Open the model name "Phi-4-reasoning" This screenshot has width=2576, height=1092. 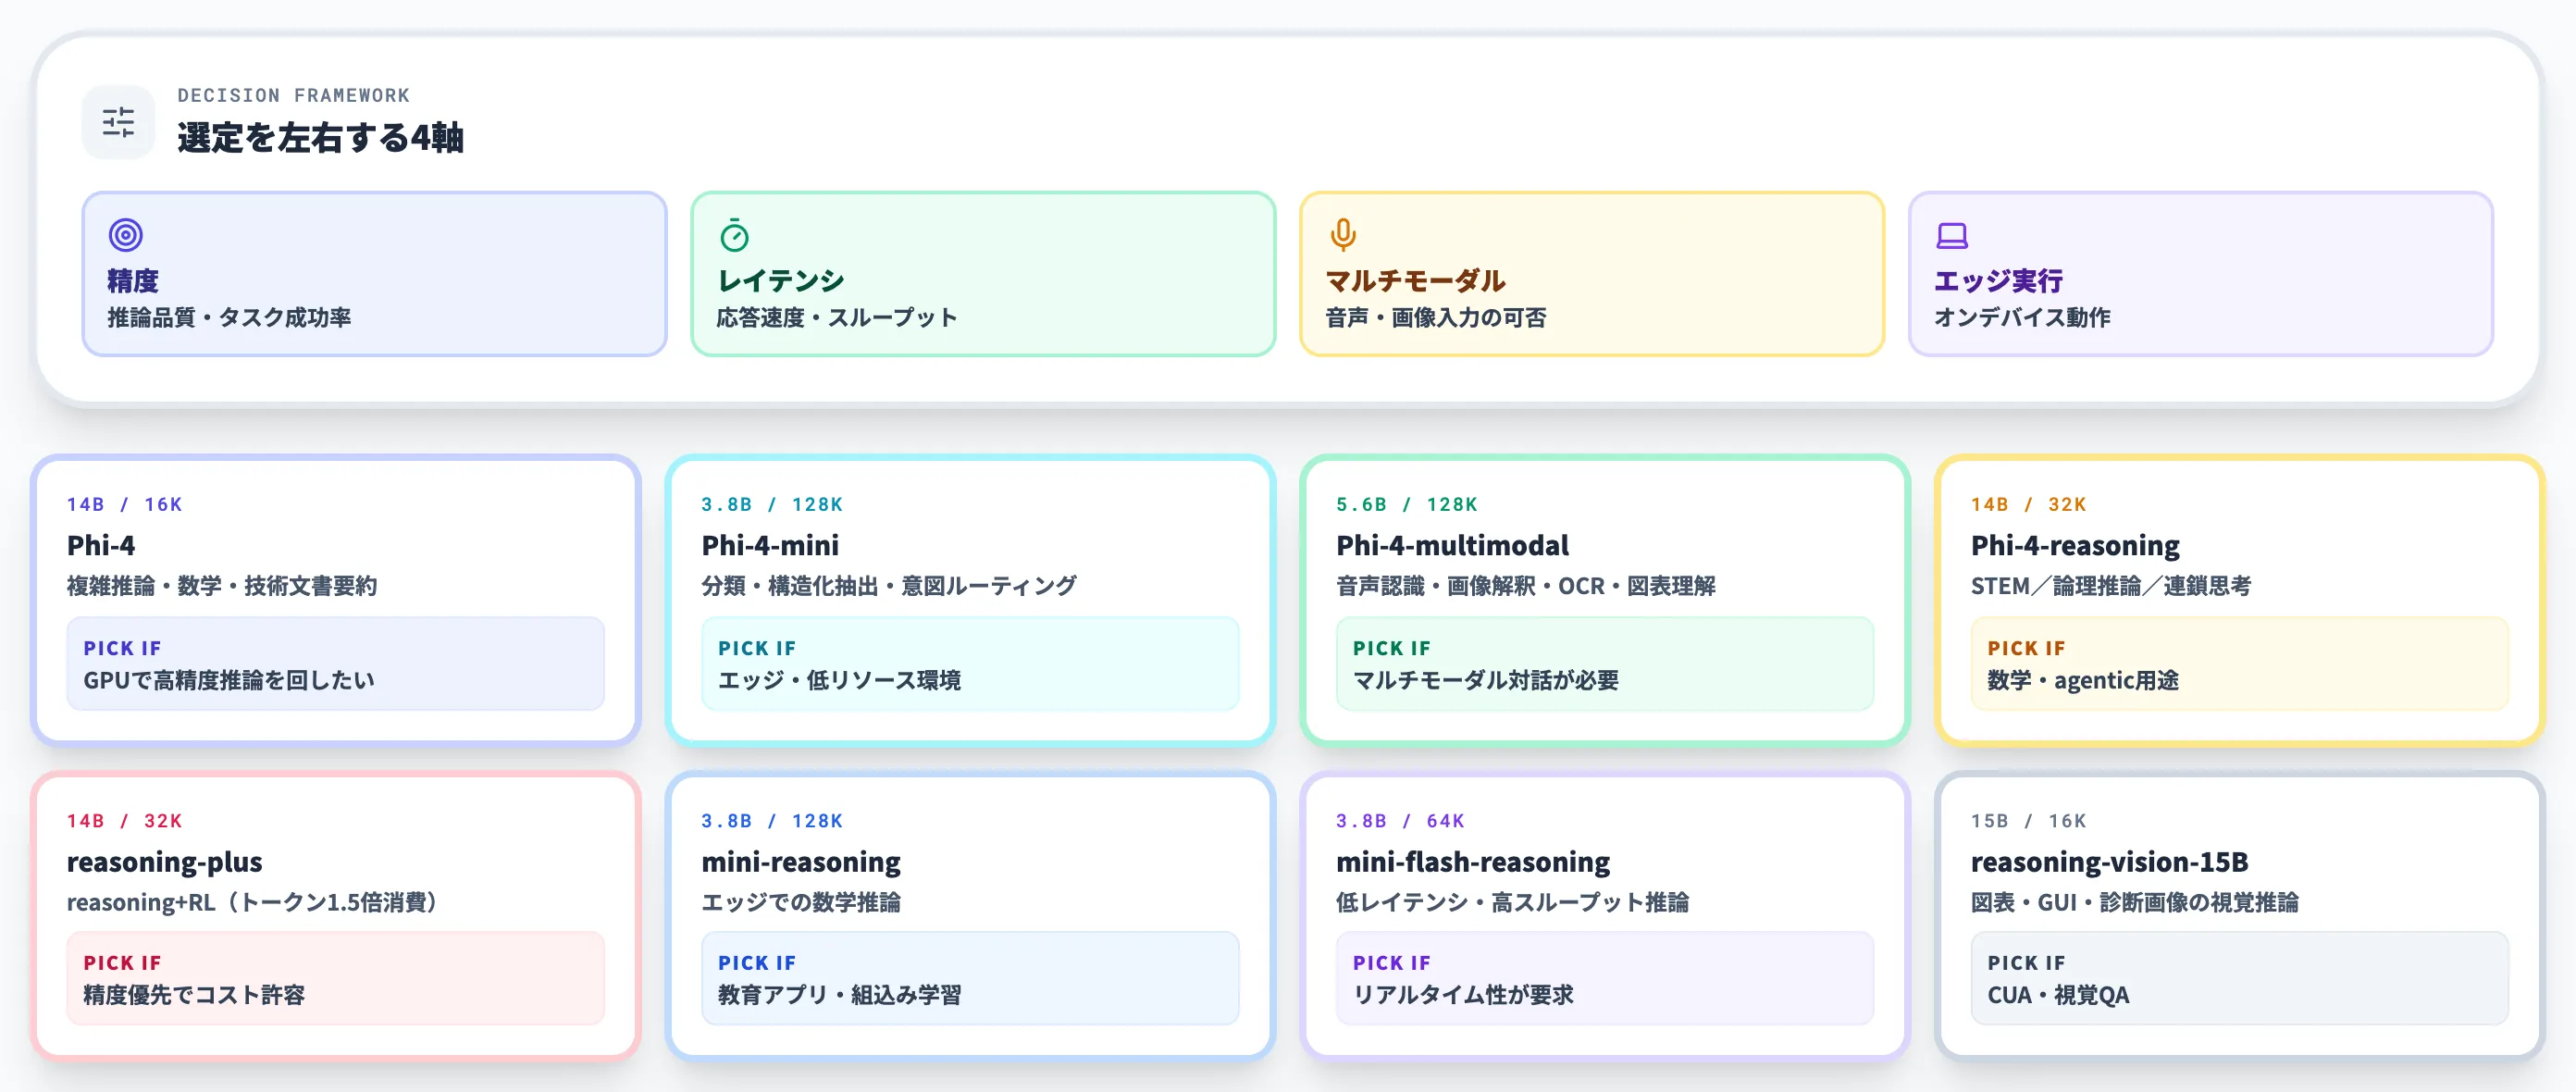tap(2075, 545)
